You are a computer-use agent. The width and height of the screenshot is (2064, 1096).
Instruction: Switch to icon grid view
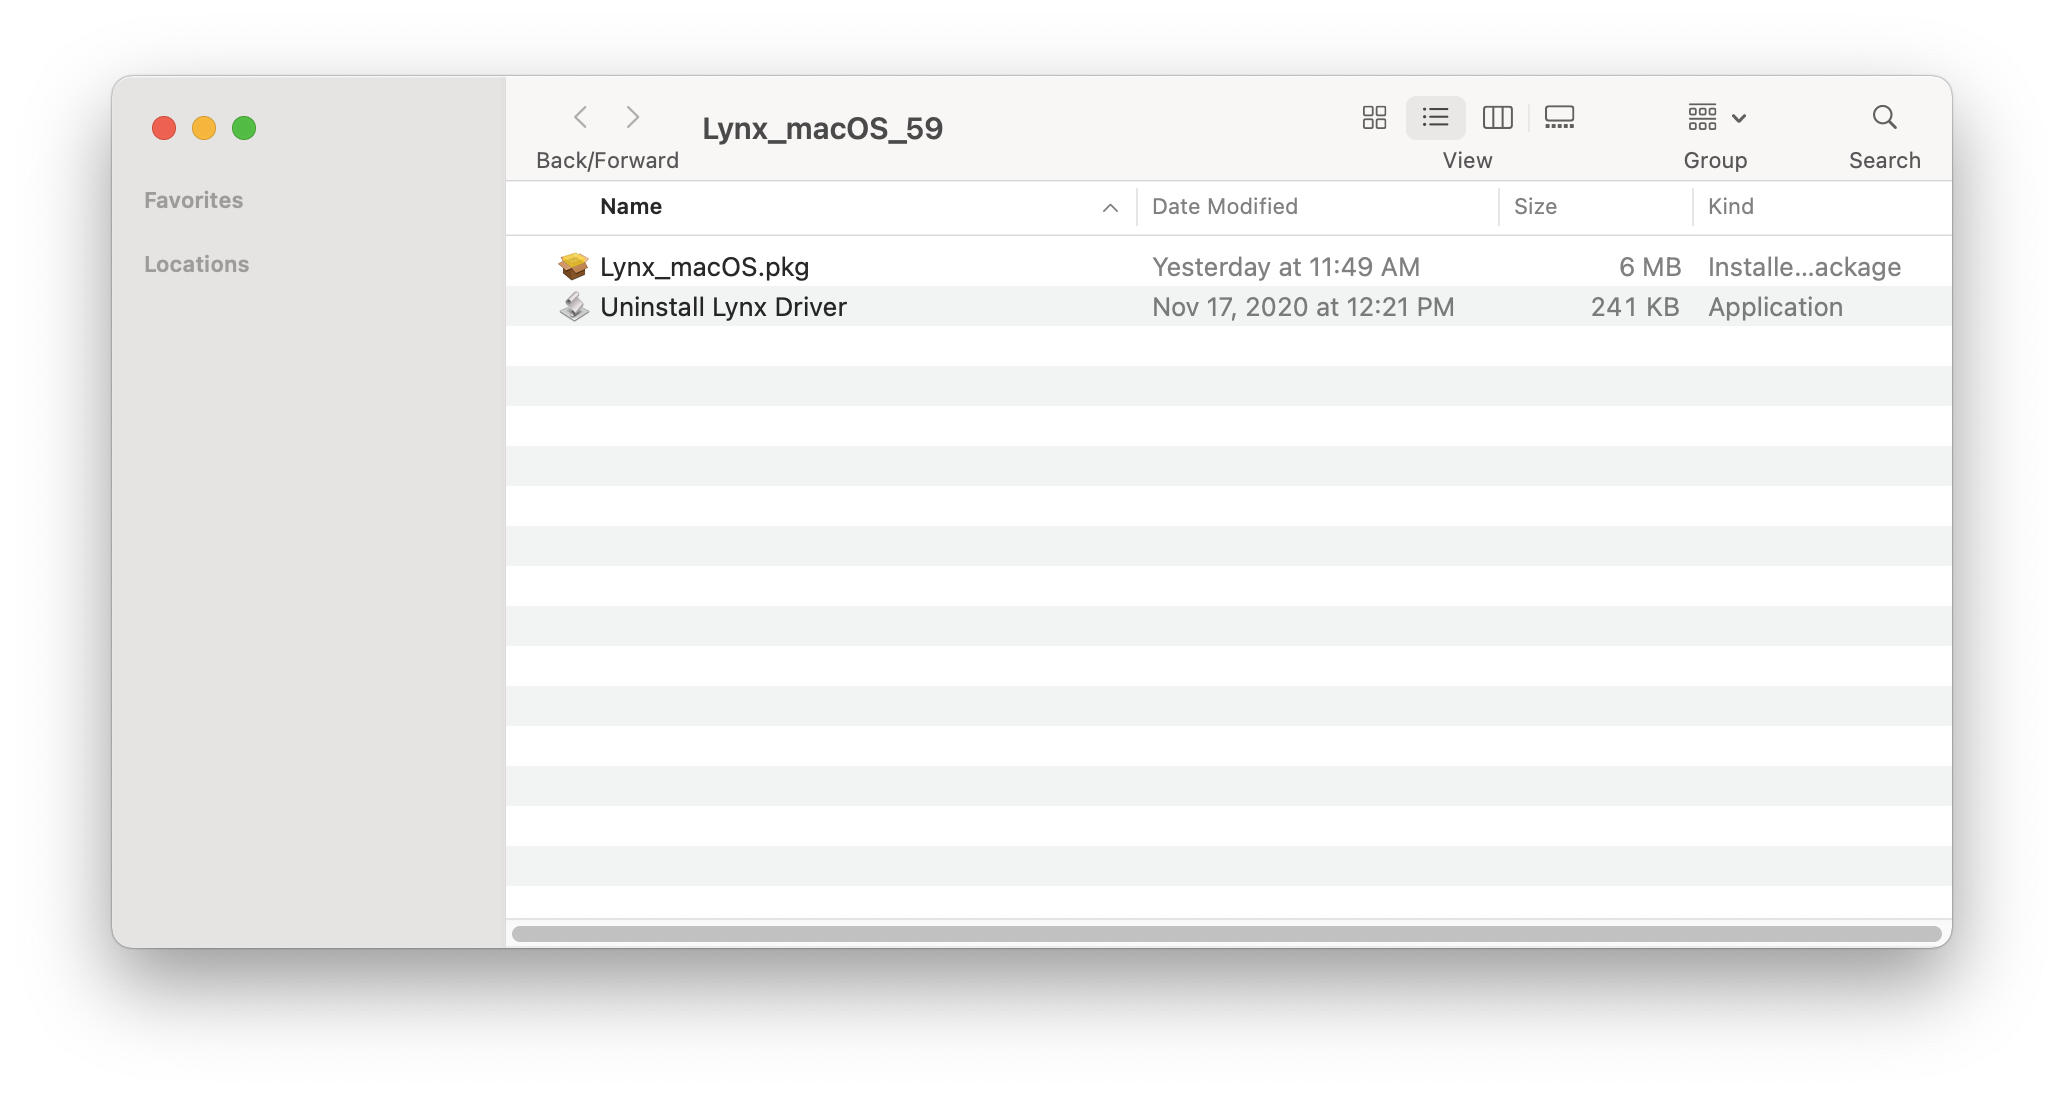[x=1374, y=118]
